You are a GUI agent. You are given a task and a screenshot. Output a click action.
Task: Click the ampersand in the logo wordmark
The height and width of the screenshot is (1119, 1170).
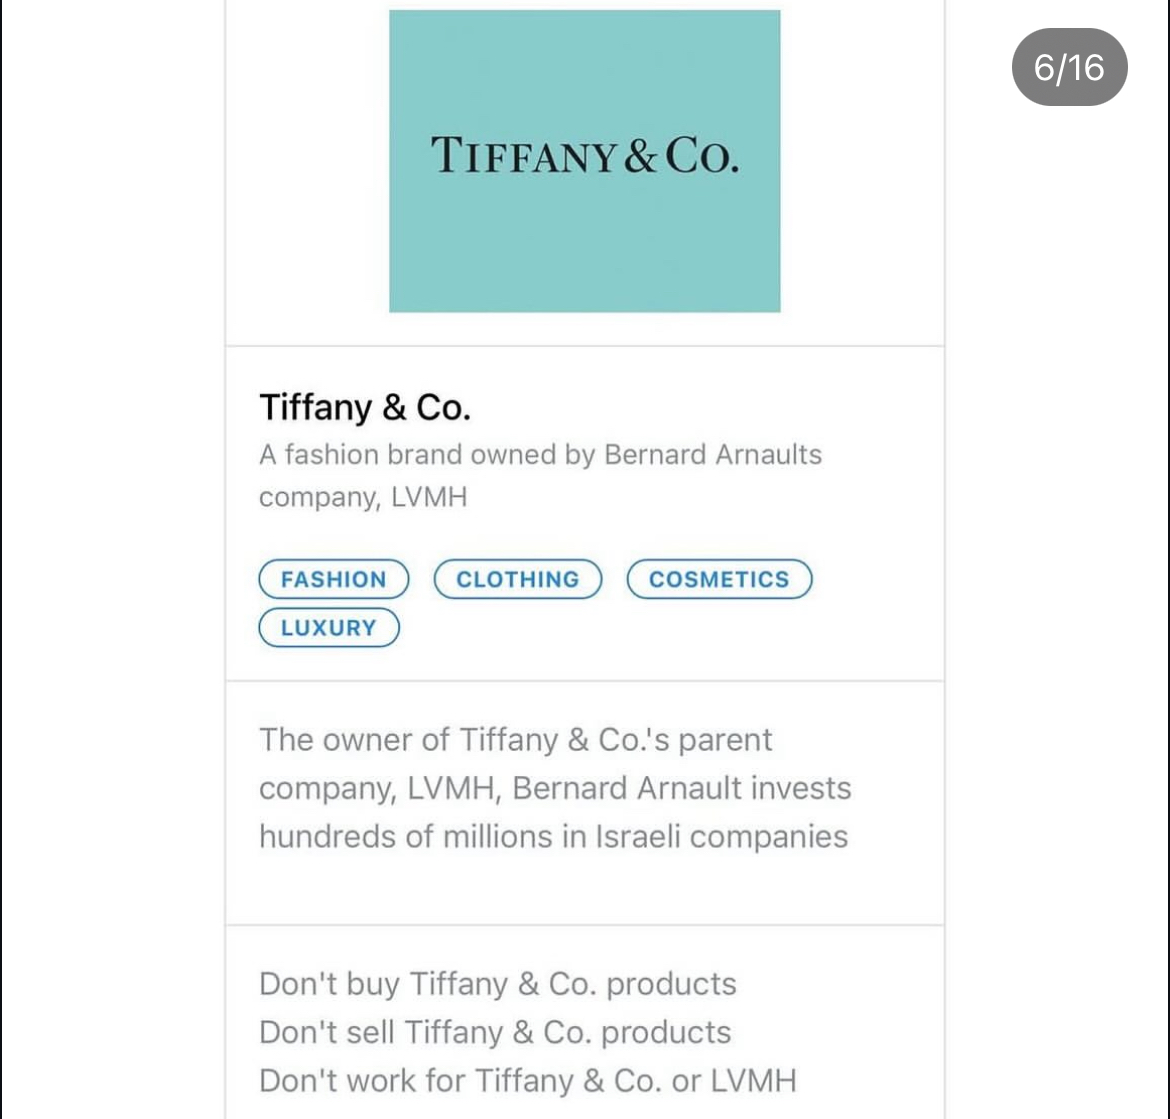coord(640,156)
